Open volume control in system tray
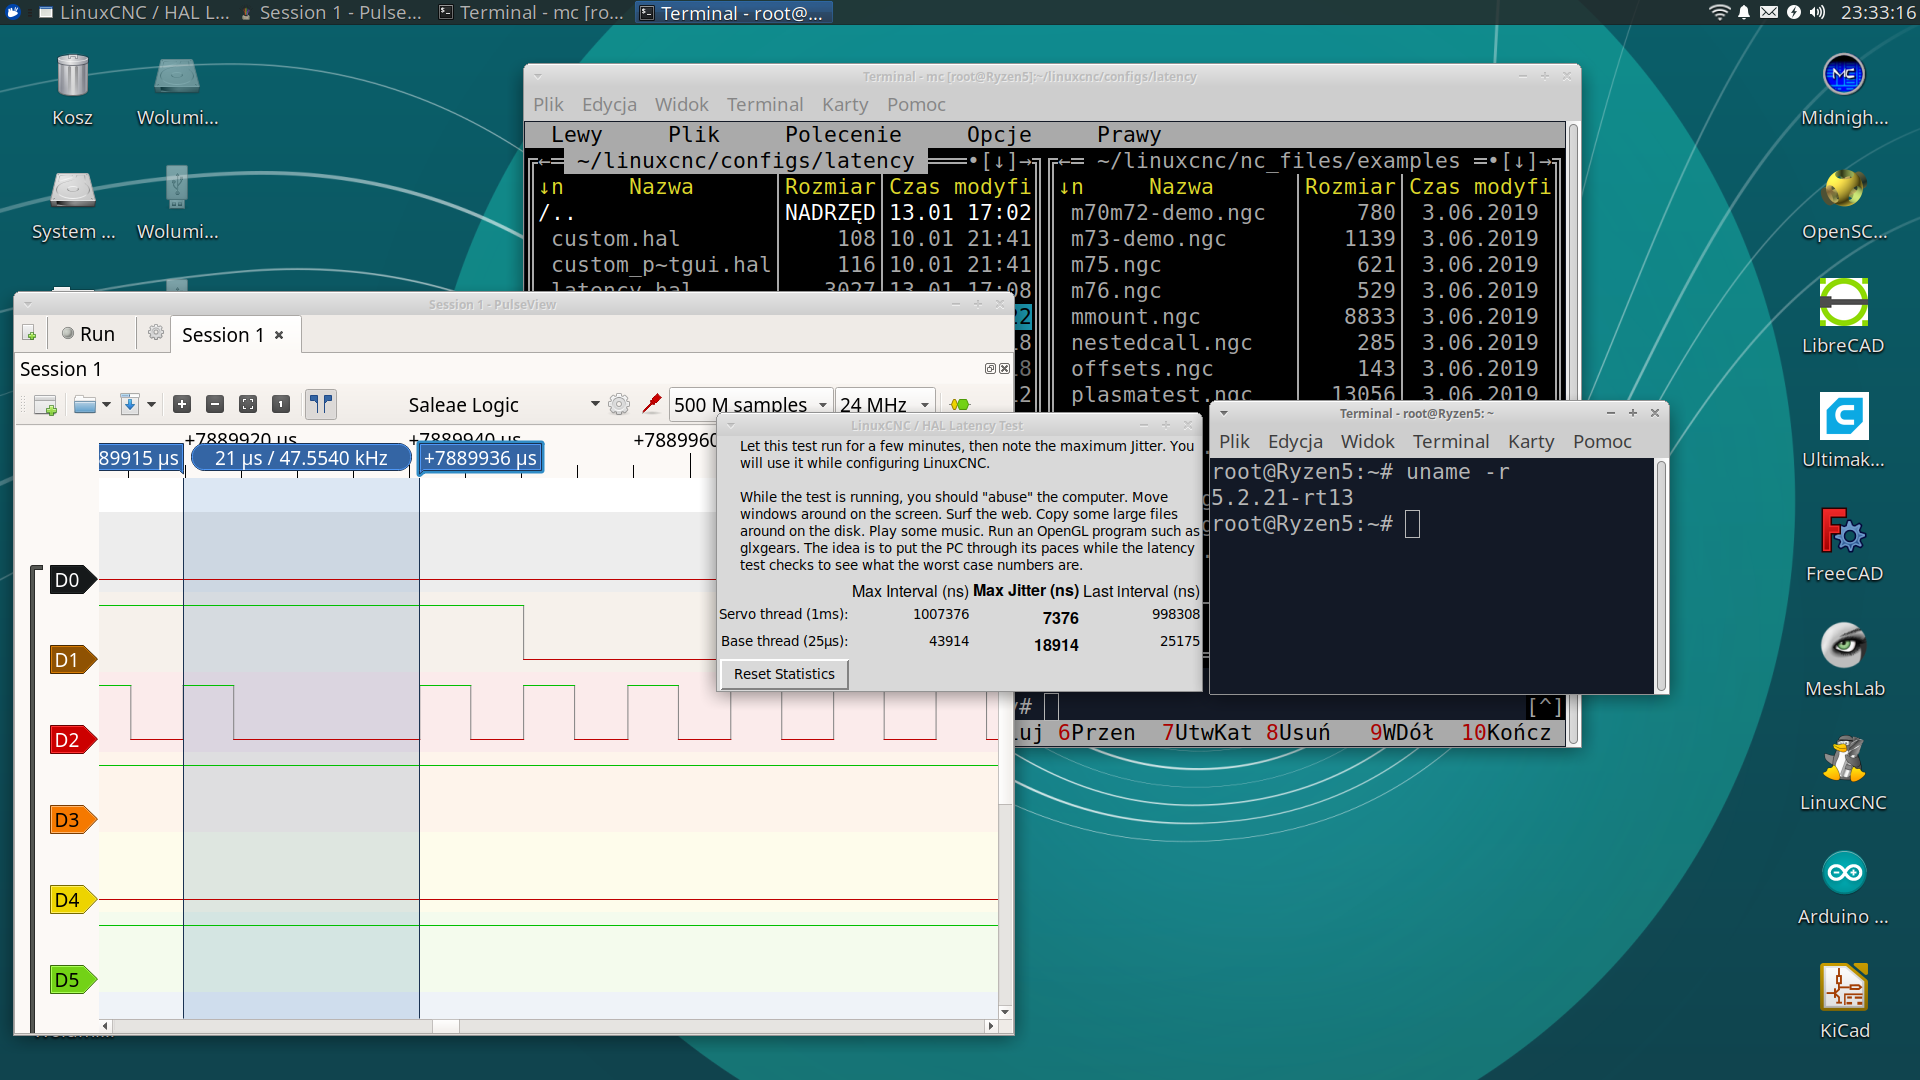 tap(1817, 12)
